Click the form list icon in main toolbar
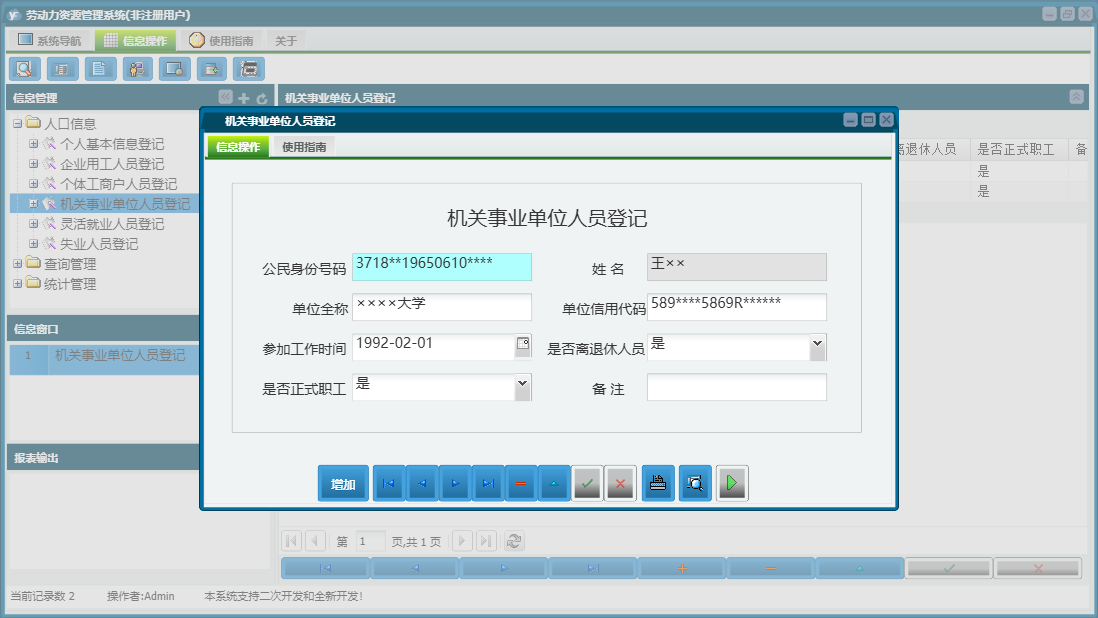Viewport: 1098px width, 618px height. [x=62, y=69]
